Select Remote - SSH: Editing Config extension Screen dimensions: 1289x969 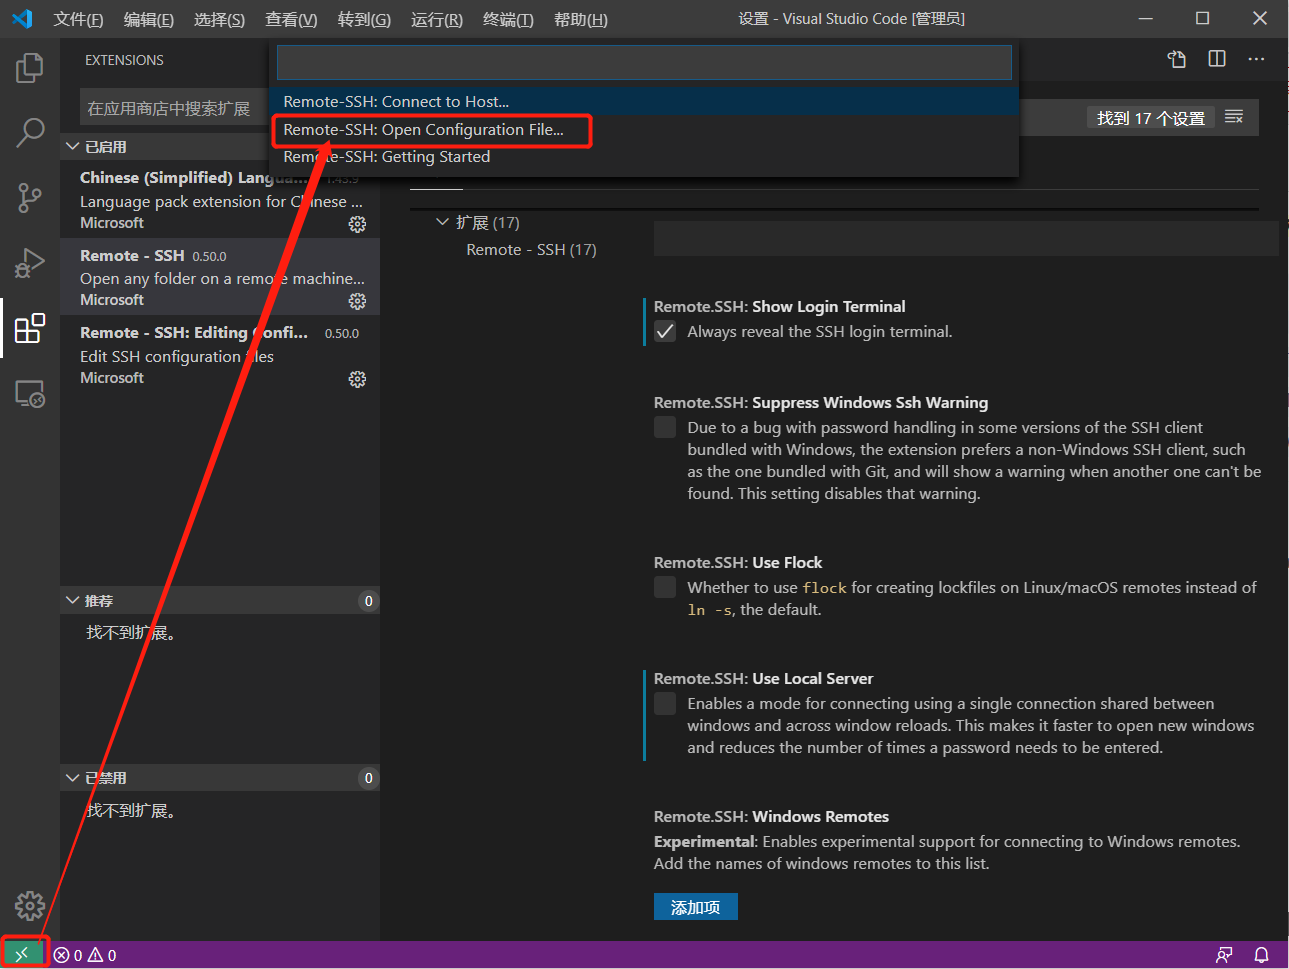220,354
